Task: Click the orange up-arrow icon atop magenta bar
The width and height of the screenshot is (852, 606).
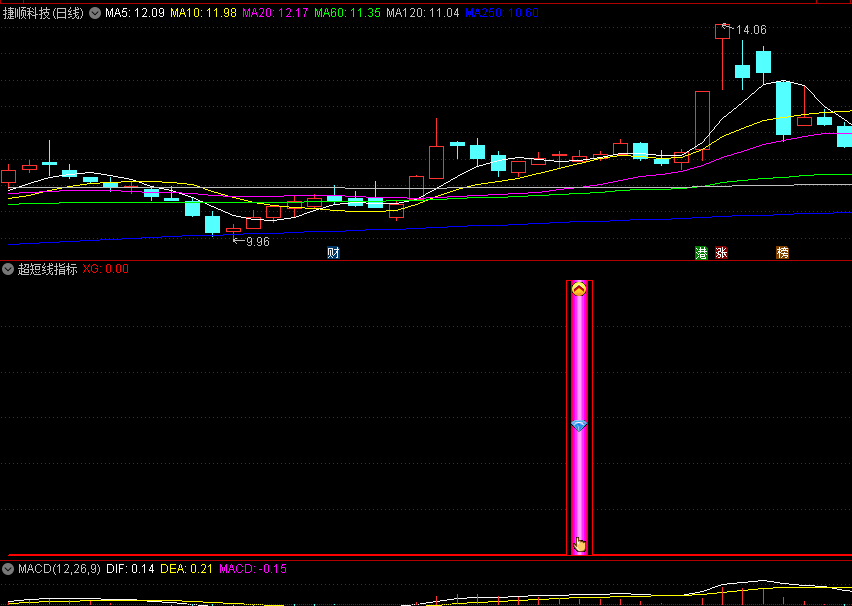Action: pos(579,289)
